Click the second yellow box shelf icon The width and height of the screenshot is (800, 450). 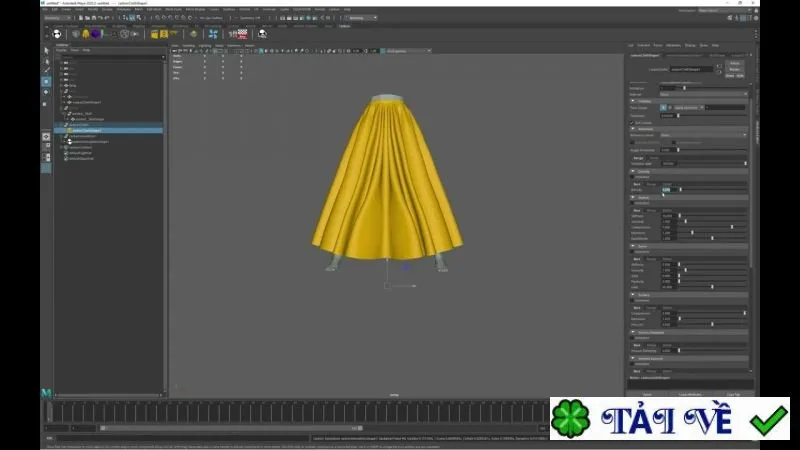(x=164, y=34)
